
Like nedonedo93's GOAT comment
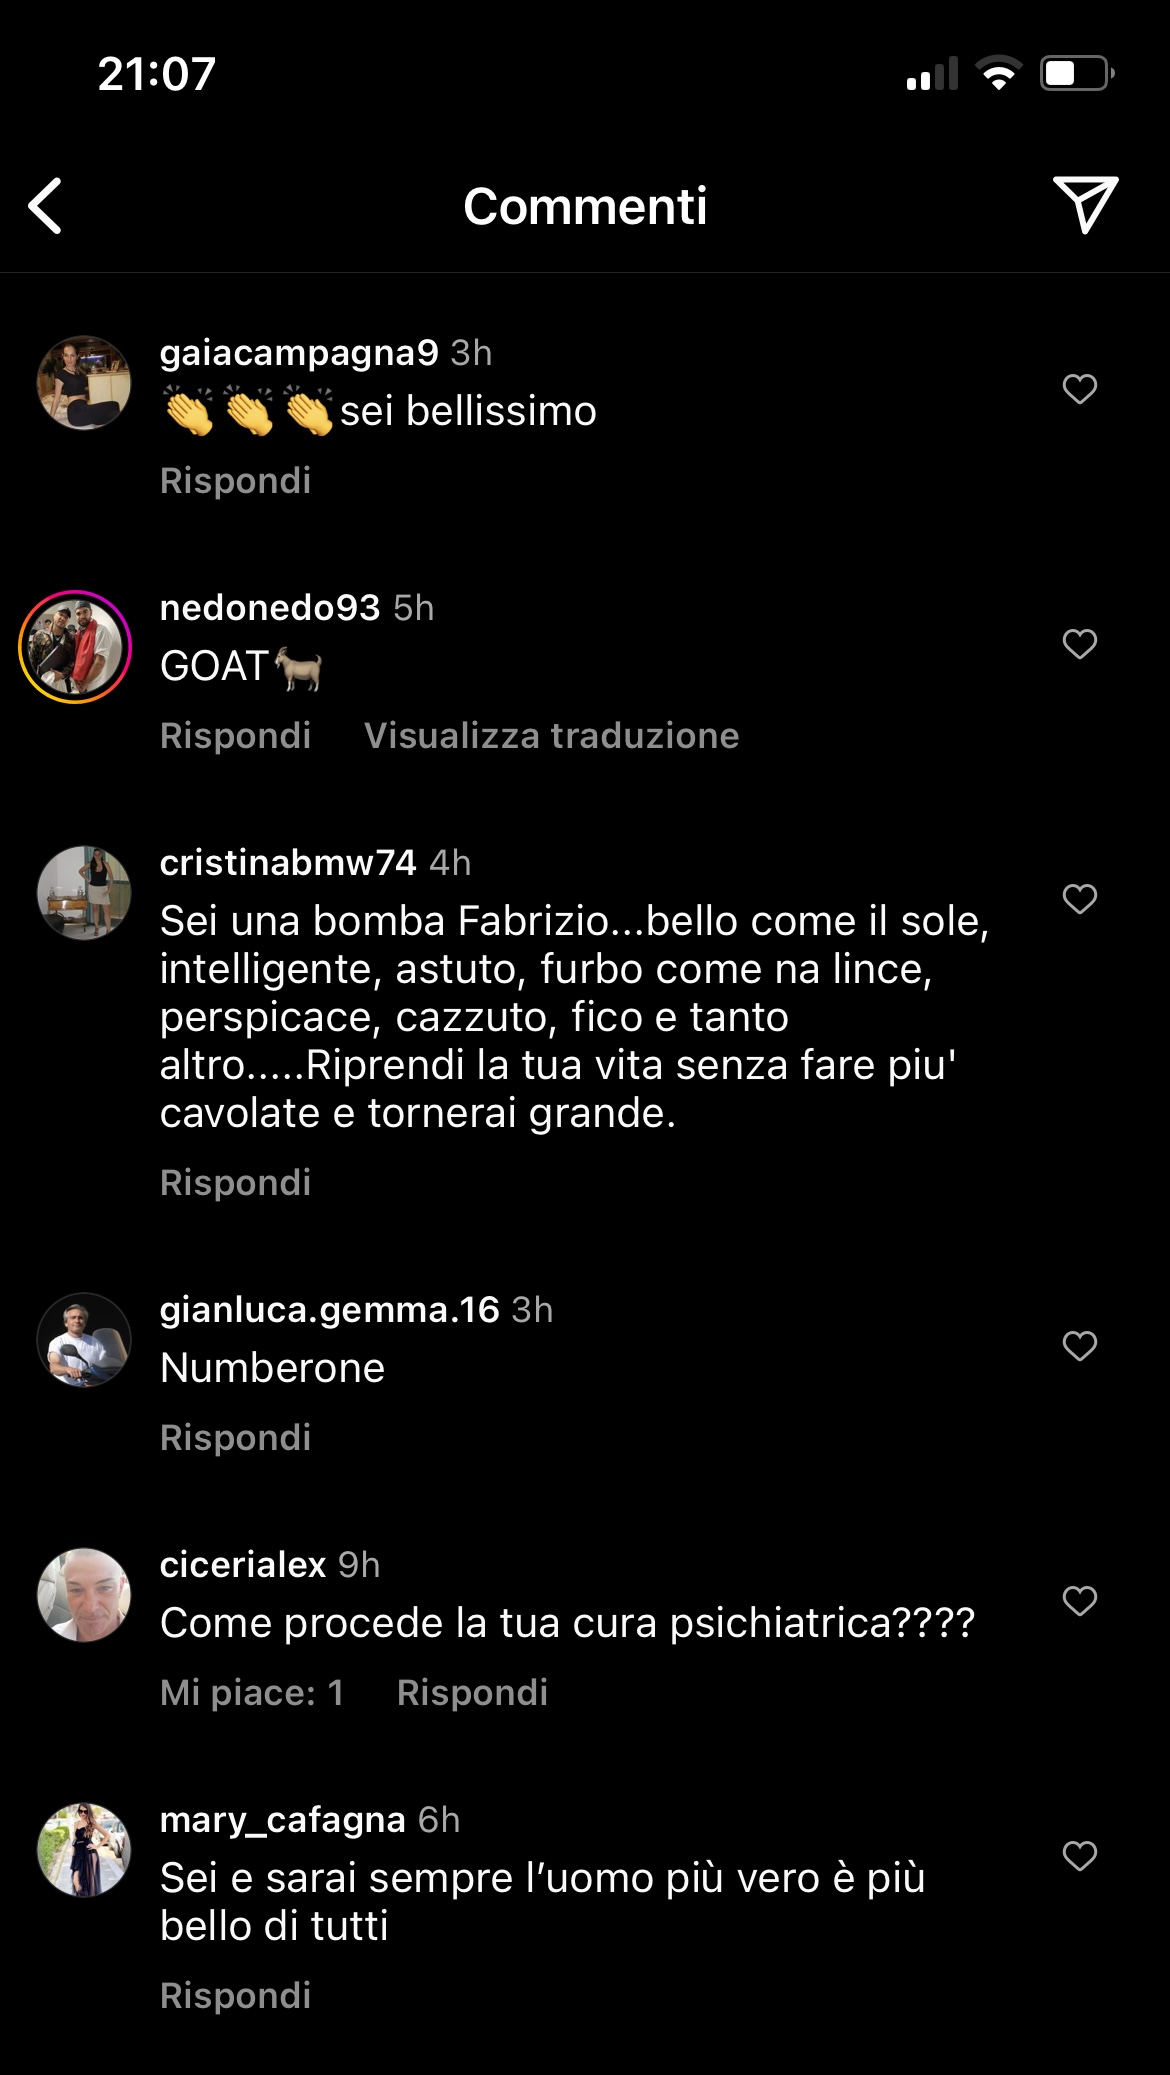1080,643
